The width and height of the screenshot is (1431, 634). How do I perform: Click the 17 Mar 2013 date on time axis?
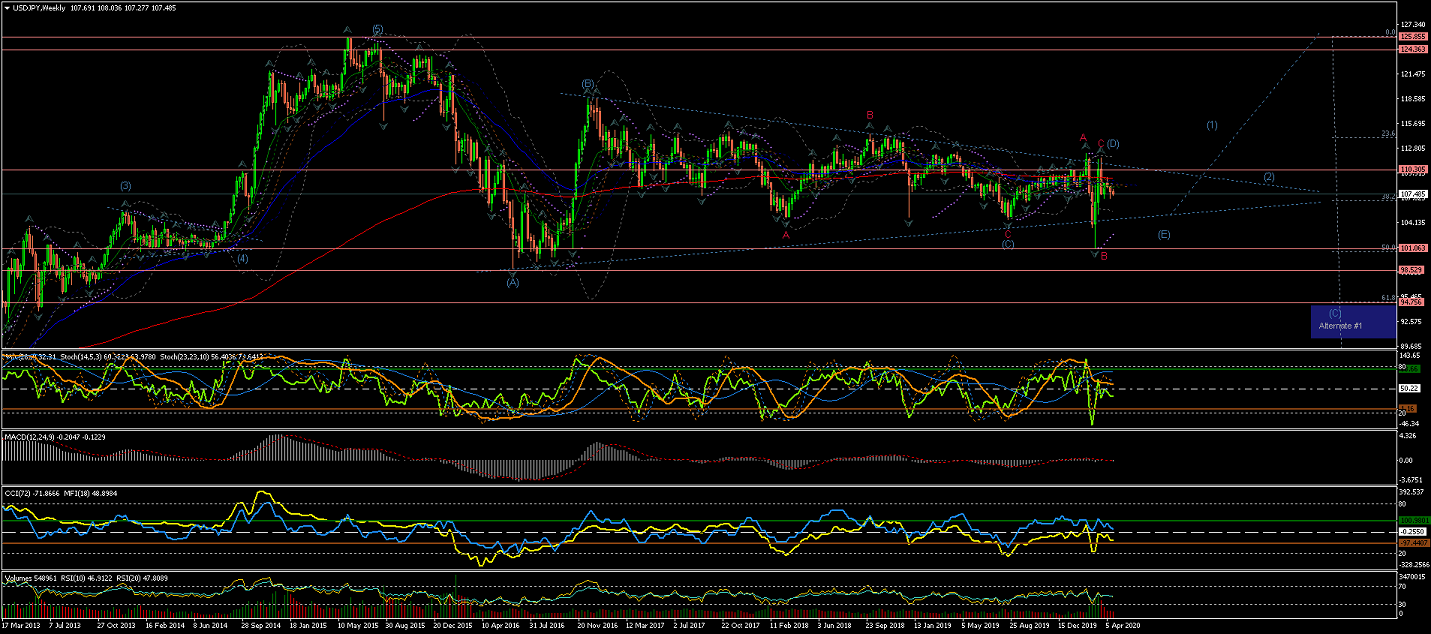(x=22, y=626)
